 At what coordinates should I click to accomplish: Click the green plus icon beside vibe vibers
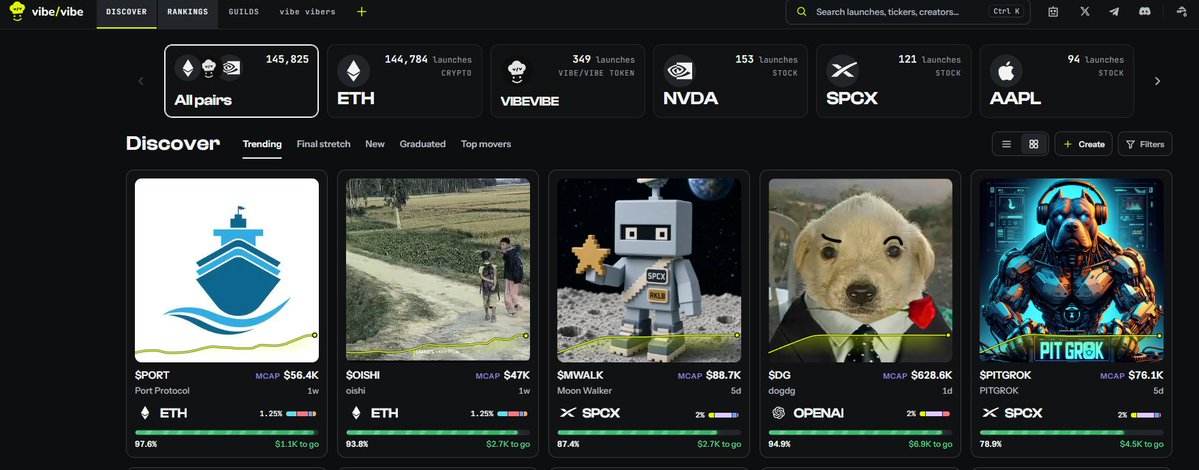coord(362,11)
